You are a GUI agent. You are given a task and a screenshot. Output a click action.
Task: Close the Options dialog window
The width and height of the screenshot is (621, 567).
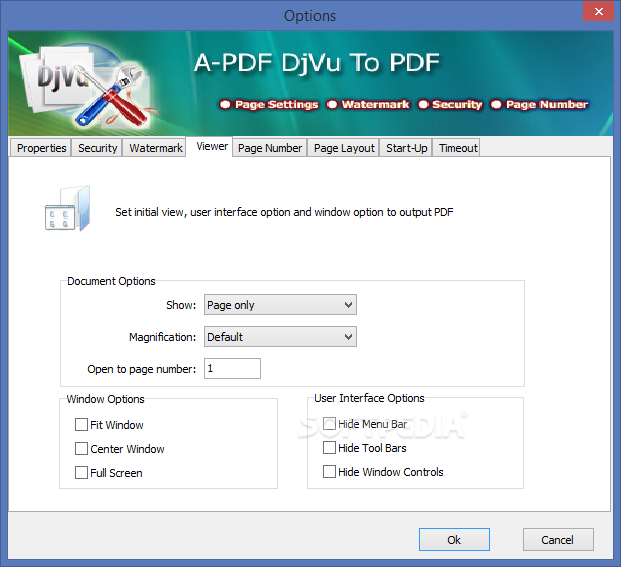click(x=598, y=11)
